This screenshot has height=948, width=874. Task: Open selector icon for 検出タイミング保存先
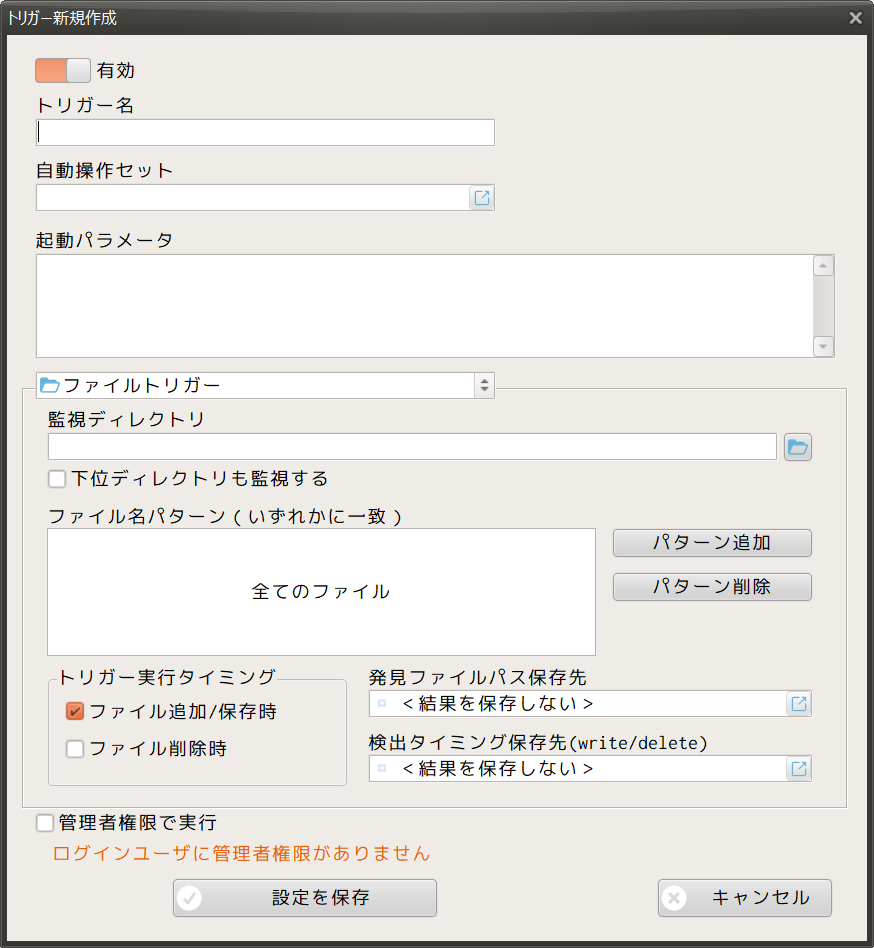tap(799, 769)
